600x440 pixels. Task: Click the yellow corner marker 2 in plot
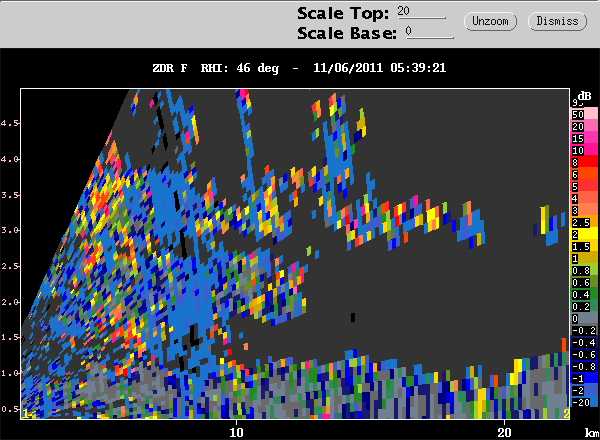(x=566, y=413)
